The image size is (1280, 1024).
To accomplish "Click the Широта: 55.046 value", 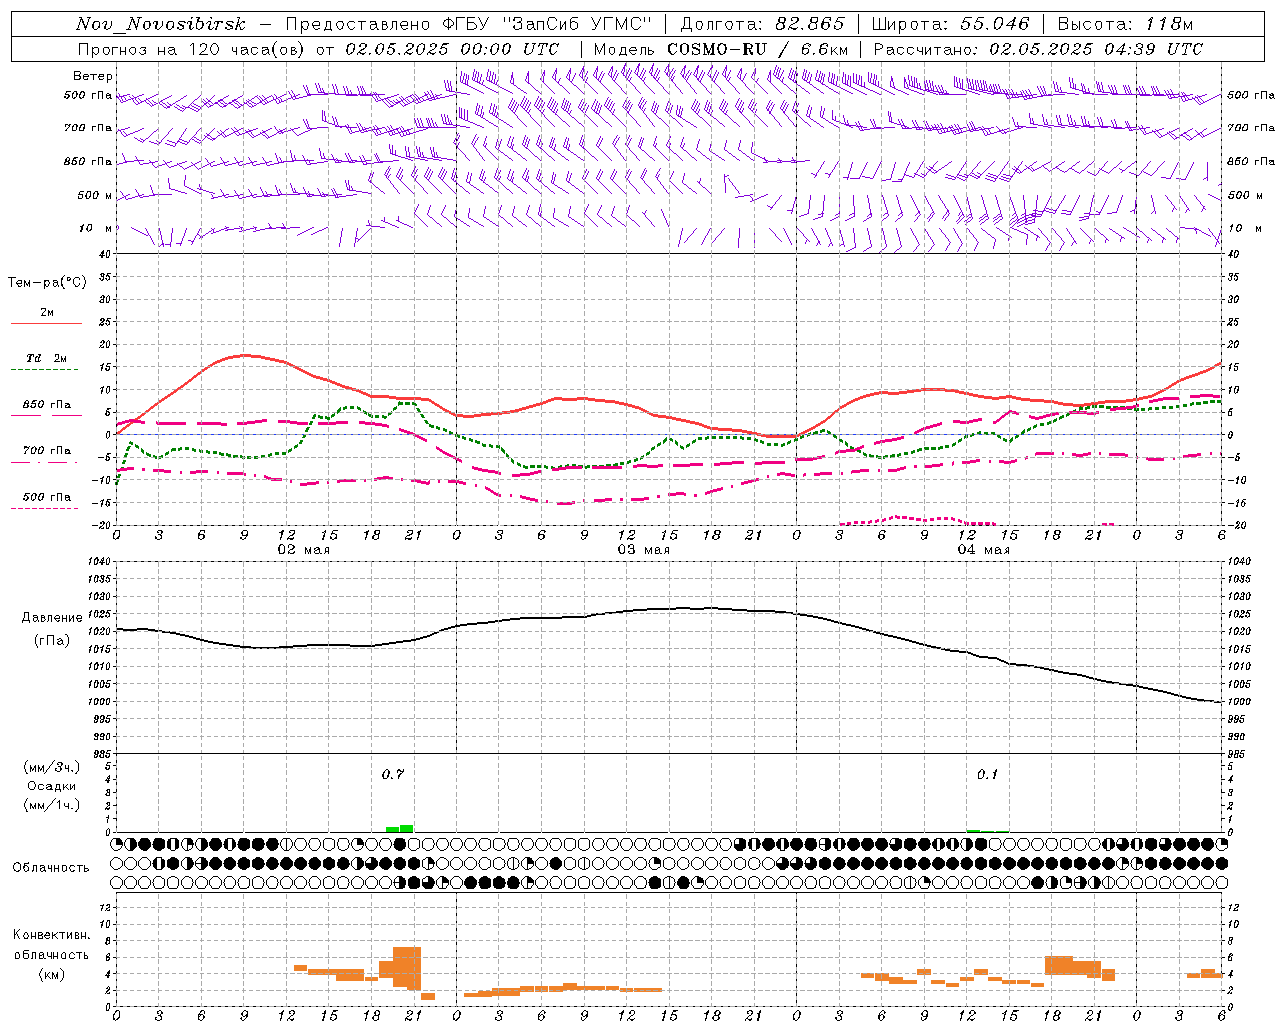I will 950,24.
